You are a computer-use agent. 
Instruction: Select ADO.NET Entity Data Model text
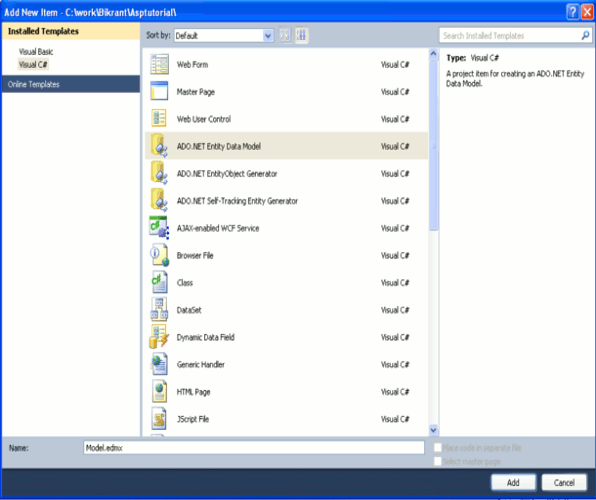pos(219,146)
